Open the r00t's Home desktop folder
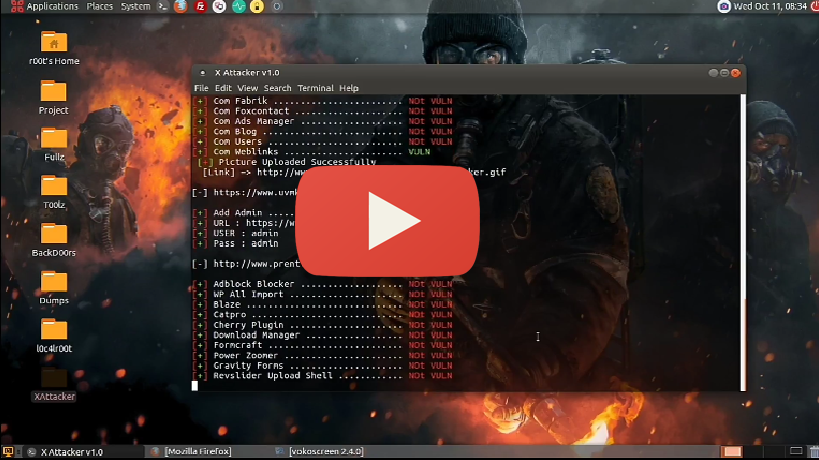This screenshot has height=460, width=819. click(x=54, y=49)
